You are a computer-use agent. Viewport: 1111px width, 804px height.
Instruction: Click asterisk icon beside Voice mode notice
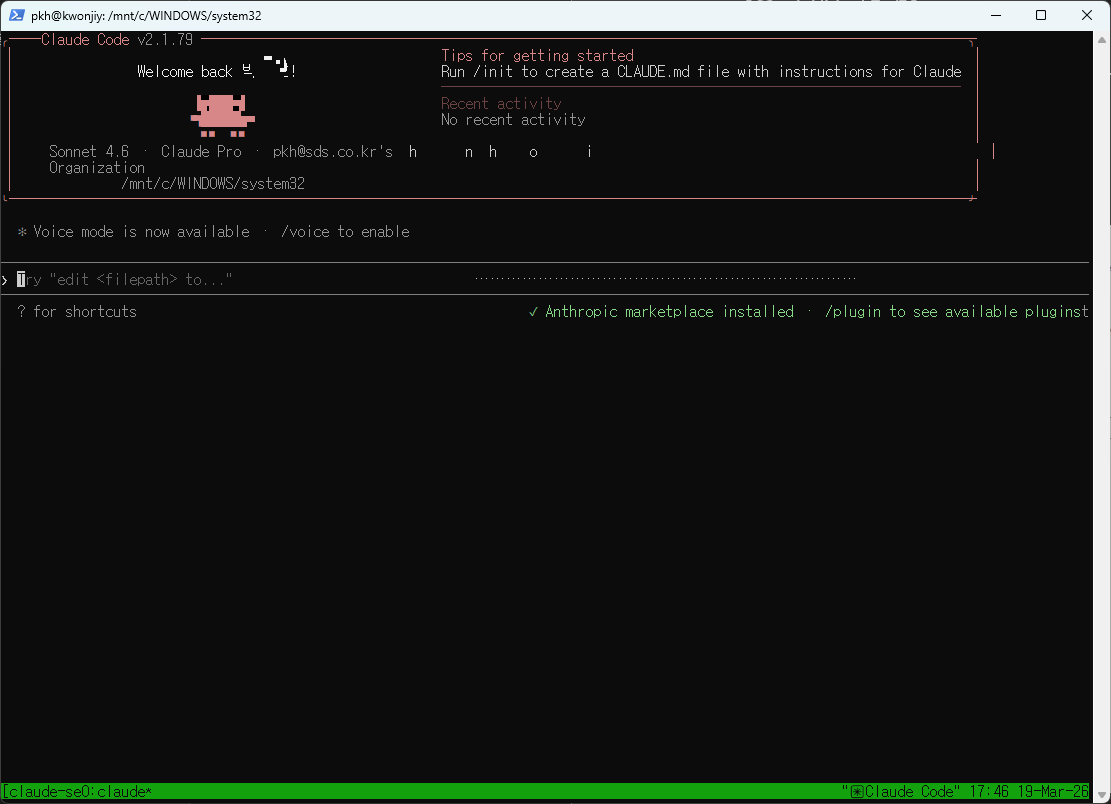(22, 232)
